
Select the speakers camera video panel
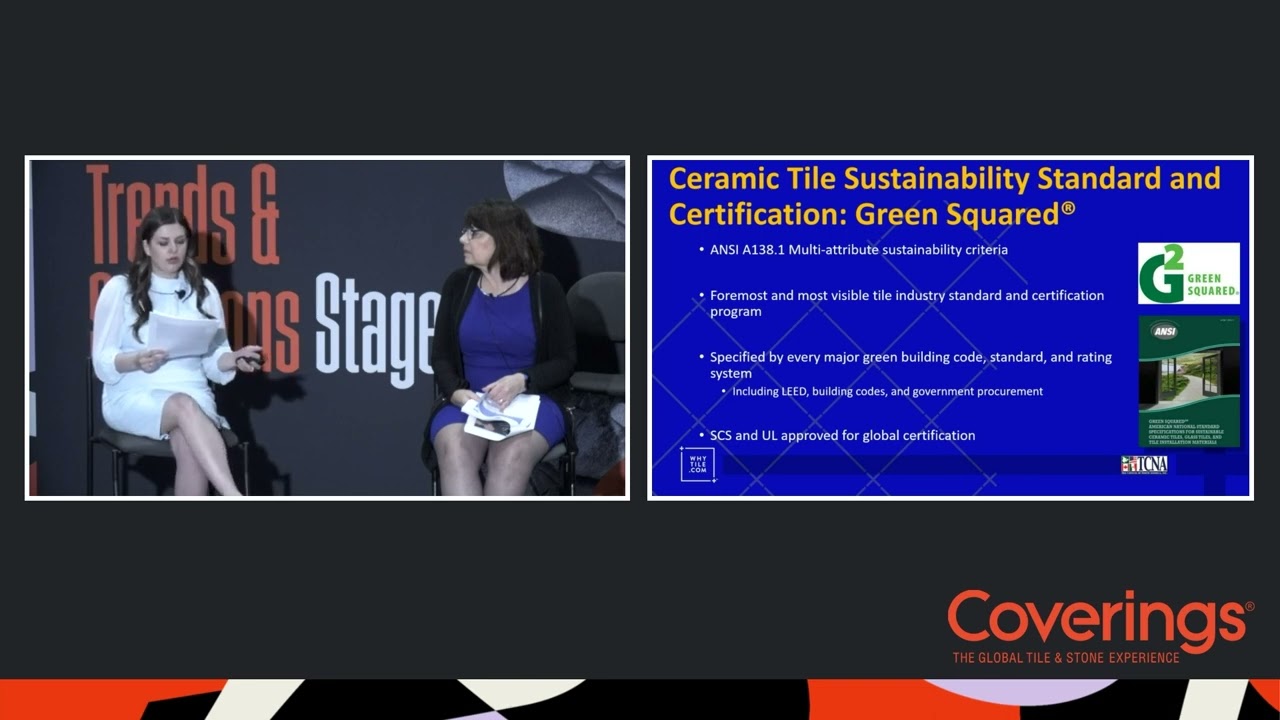[x=327, y=328]
